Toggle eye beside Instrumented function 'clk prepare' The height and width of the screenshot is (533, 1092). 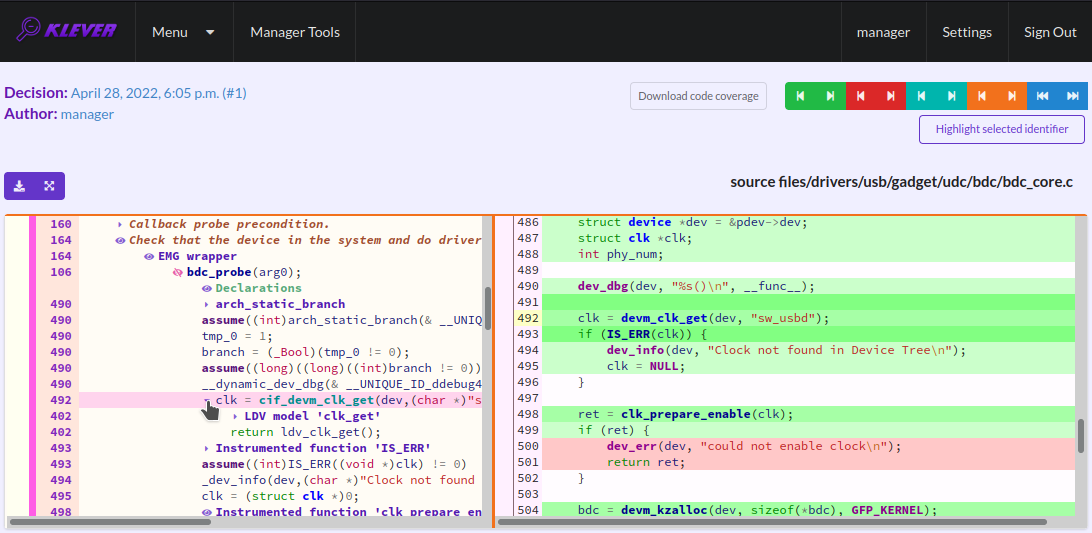207,513
